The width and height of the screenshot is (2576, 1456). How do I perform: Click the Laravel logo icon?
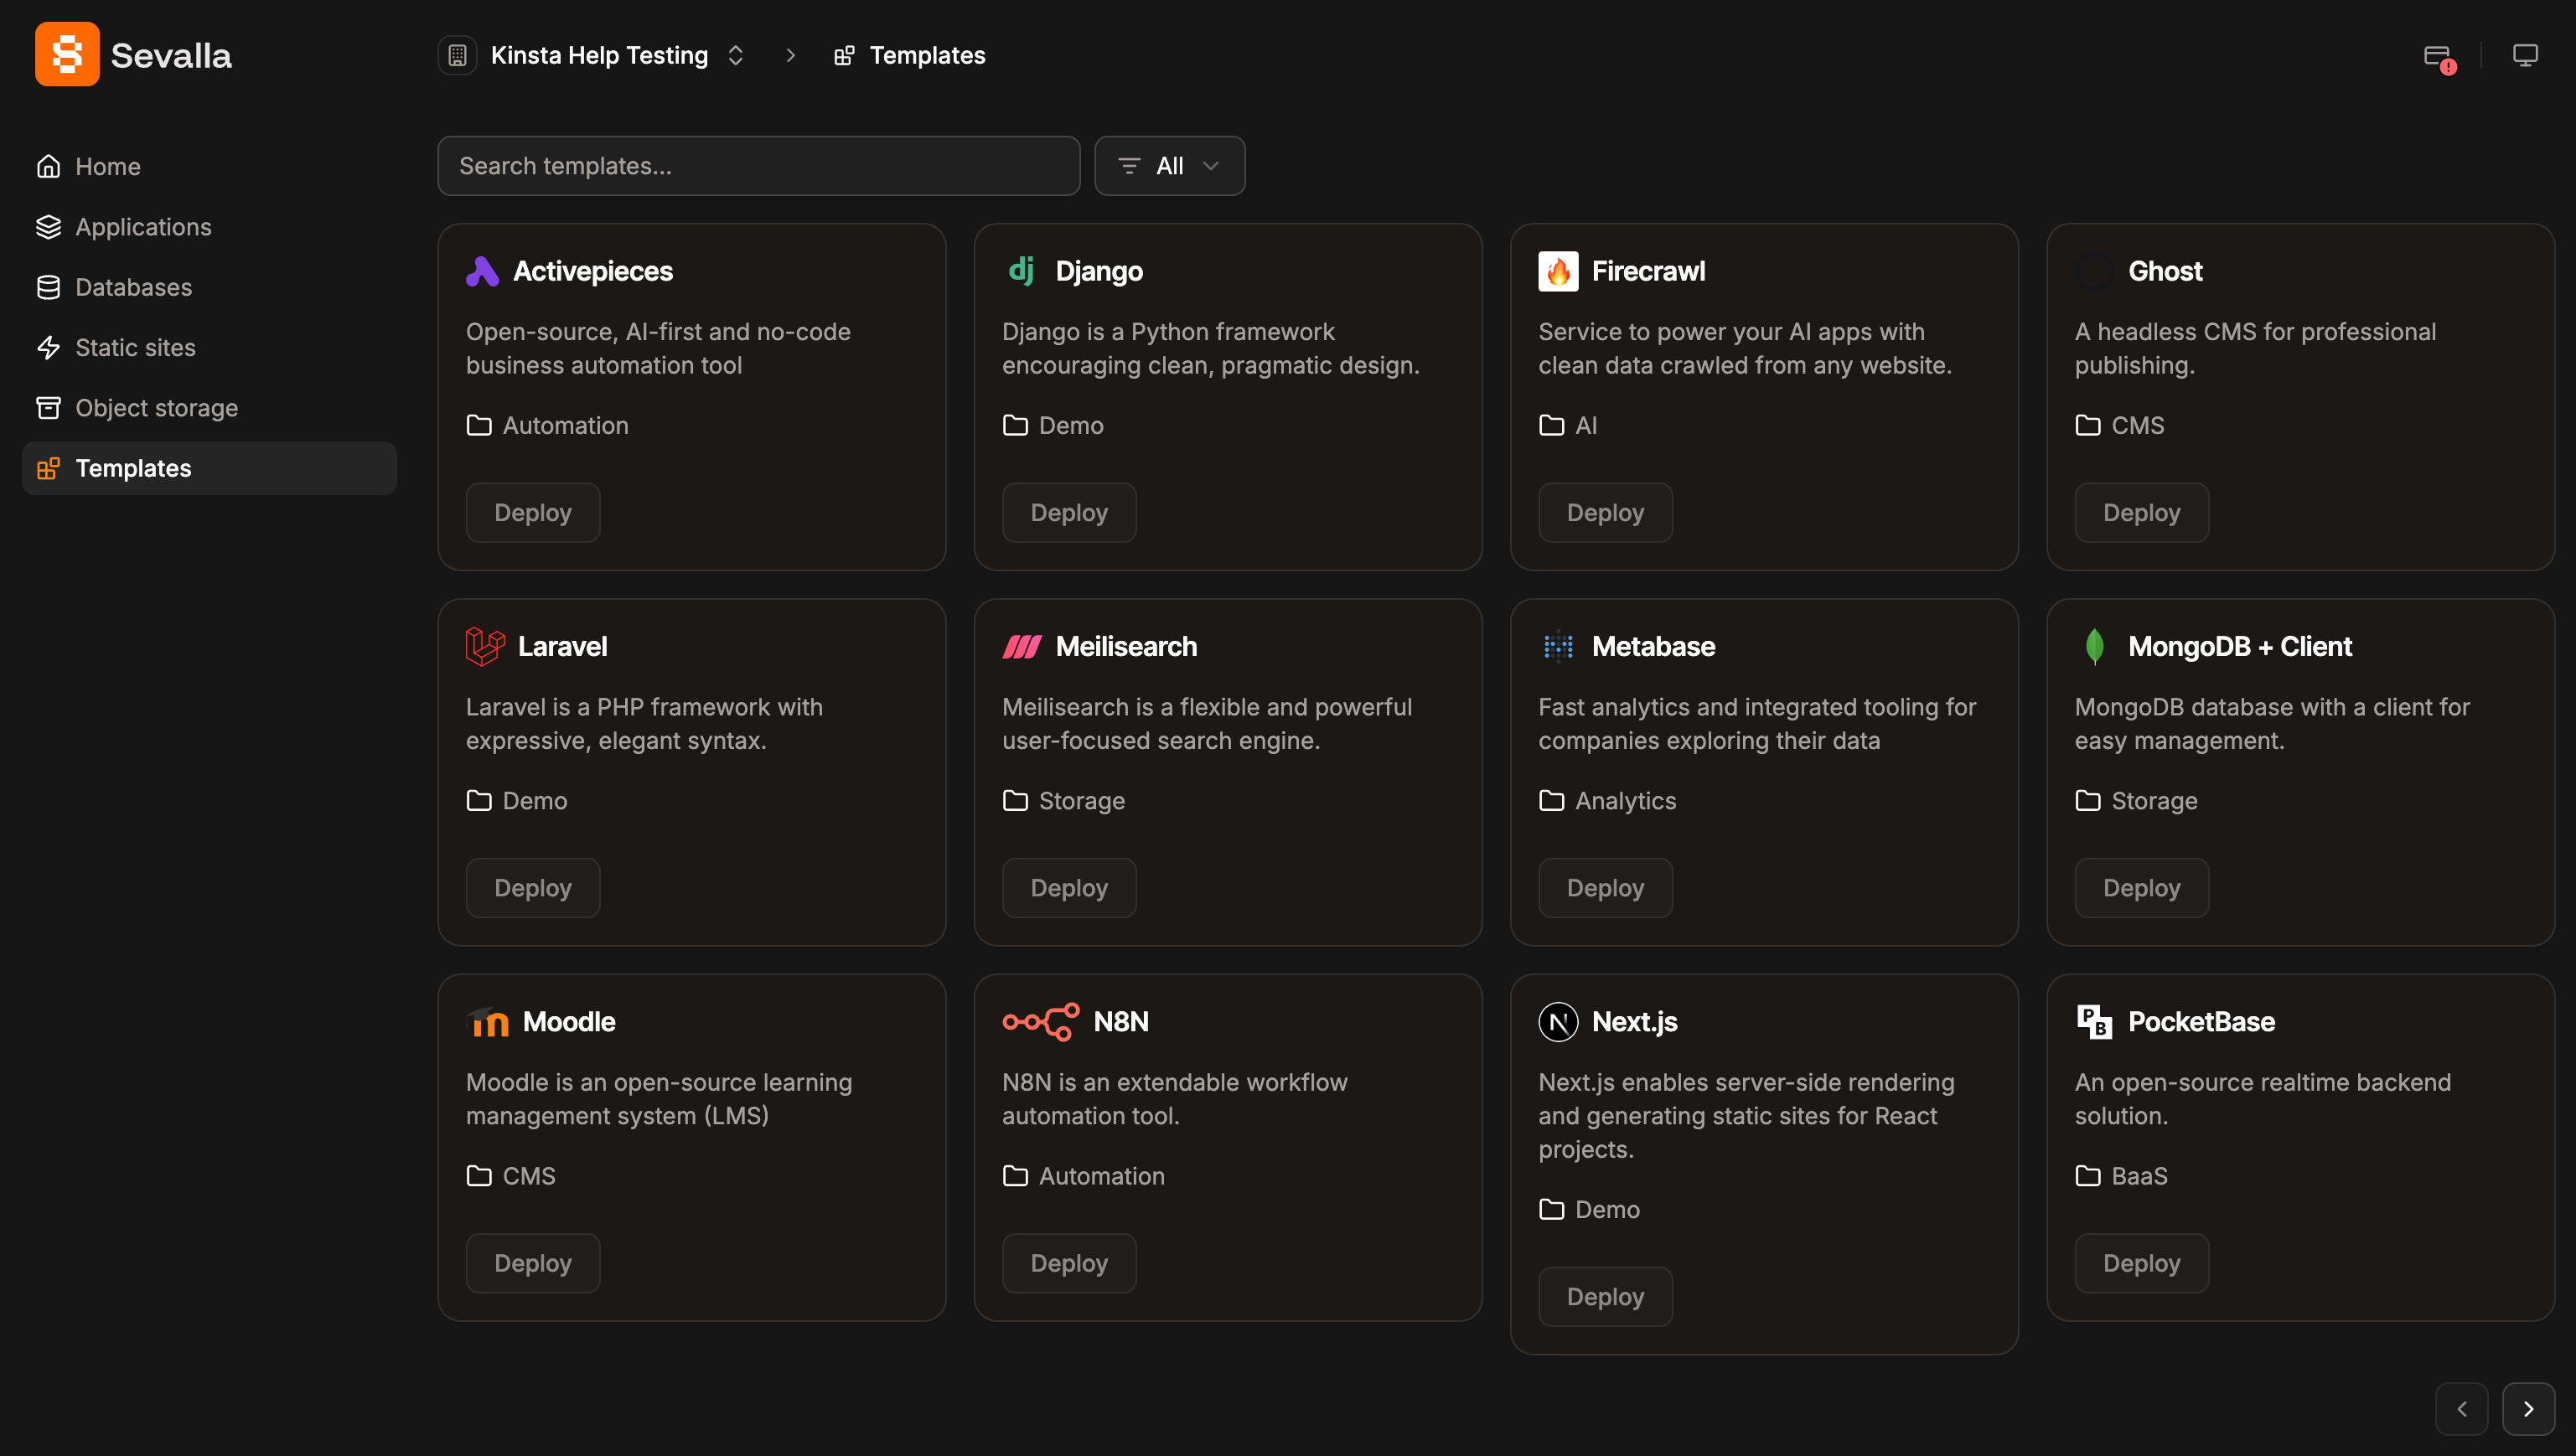[485, 646]
